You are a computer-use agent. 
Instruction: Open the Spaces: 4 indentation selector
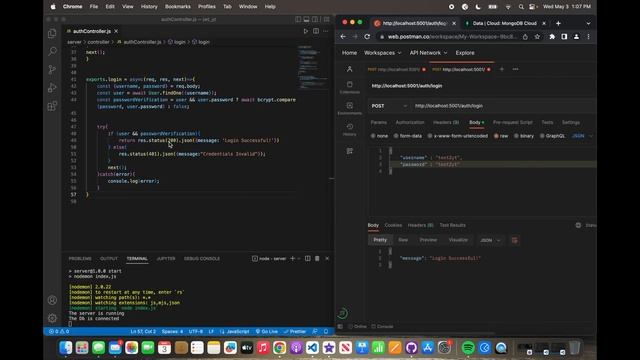172,331
